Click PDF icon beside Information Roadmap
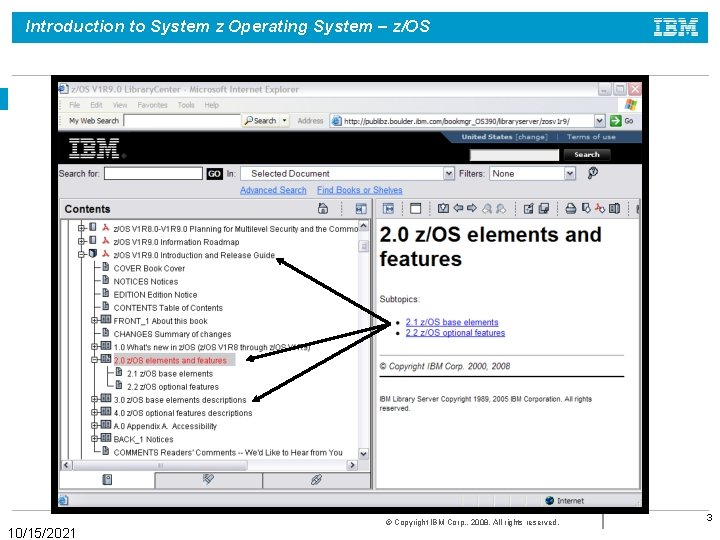The width and height of the screenshot is (720, 540). 106,241
